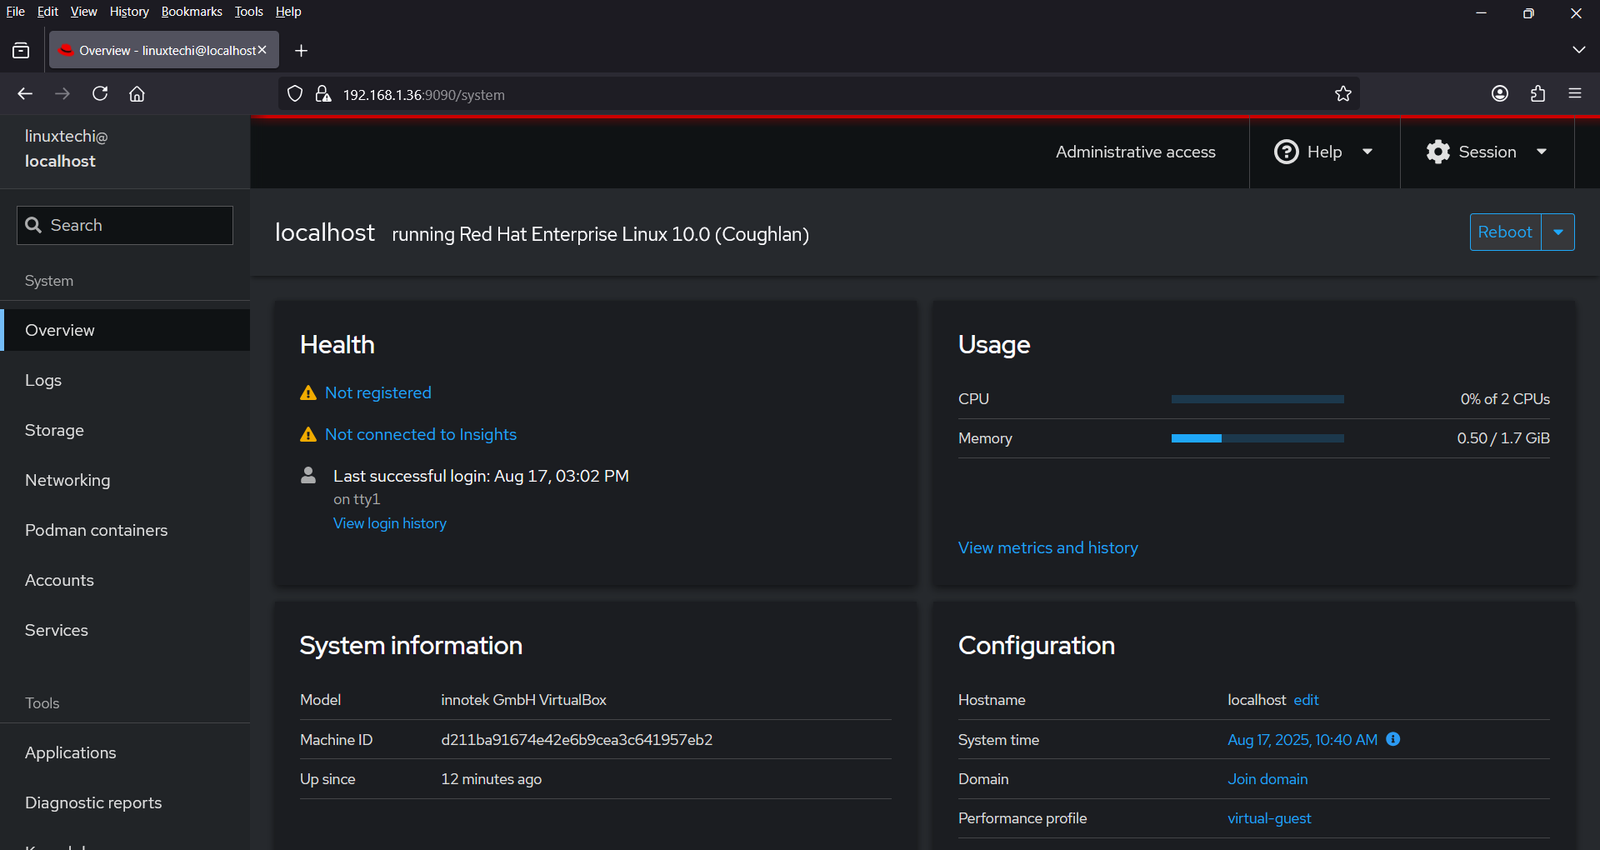
Task: Open View metrics and history link
Action: pyautogui.click(x=1048, y=548)
